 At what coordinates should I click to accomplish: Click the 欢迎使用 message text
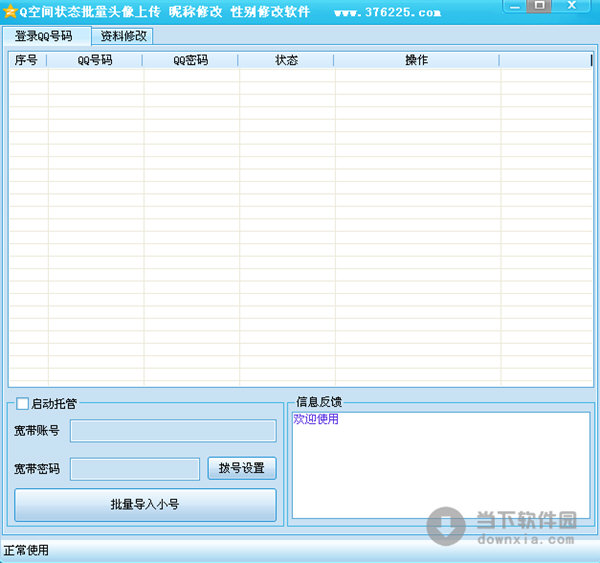[x=316, y=420]
